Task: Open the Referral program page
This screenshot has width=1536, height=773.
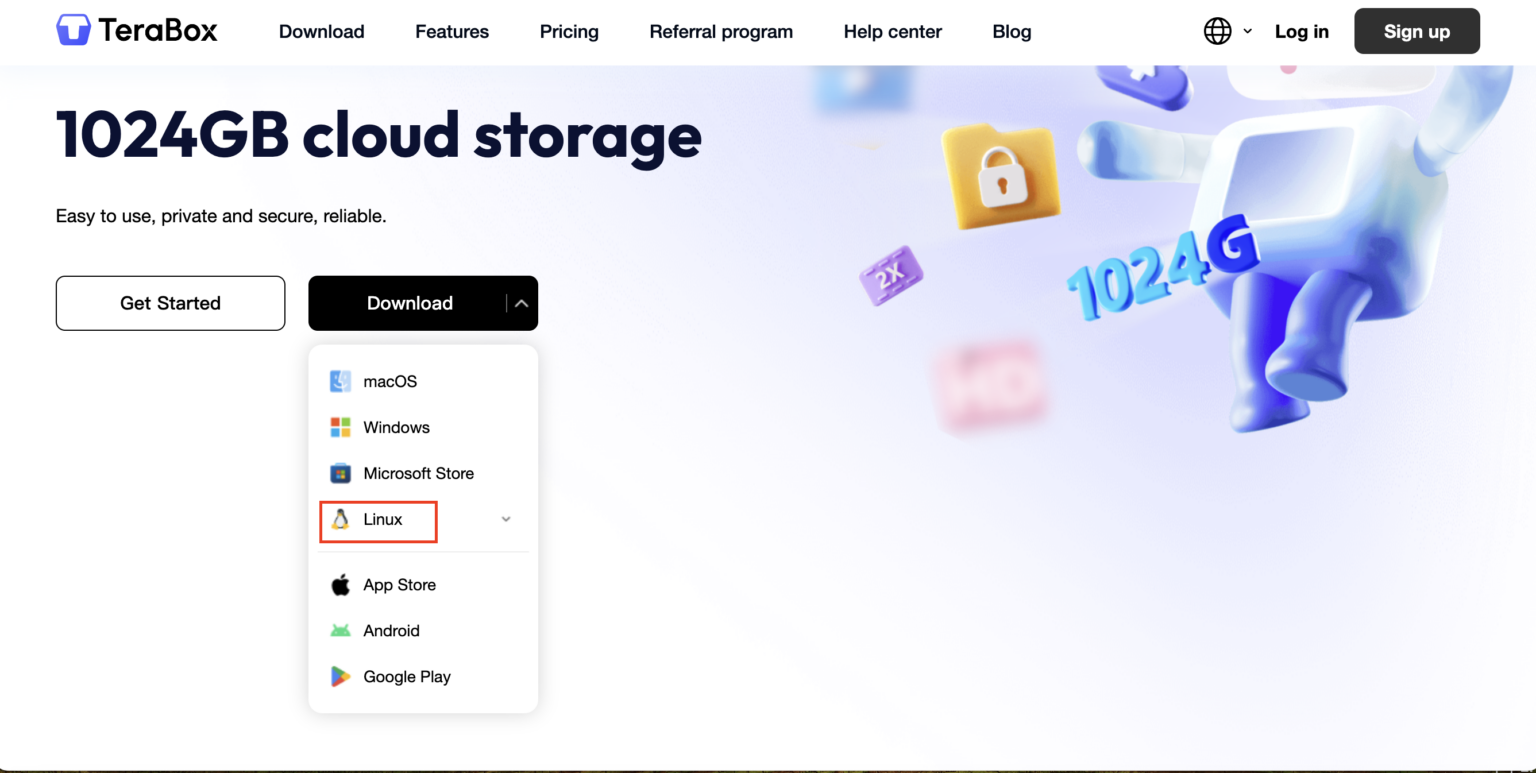Action: [721, 31]
